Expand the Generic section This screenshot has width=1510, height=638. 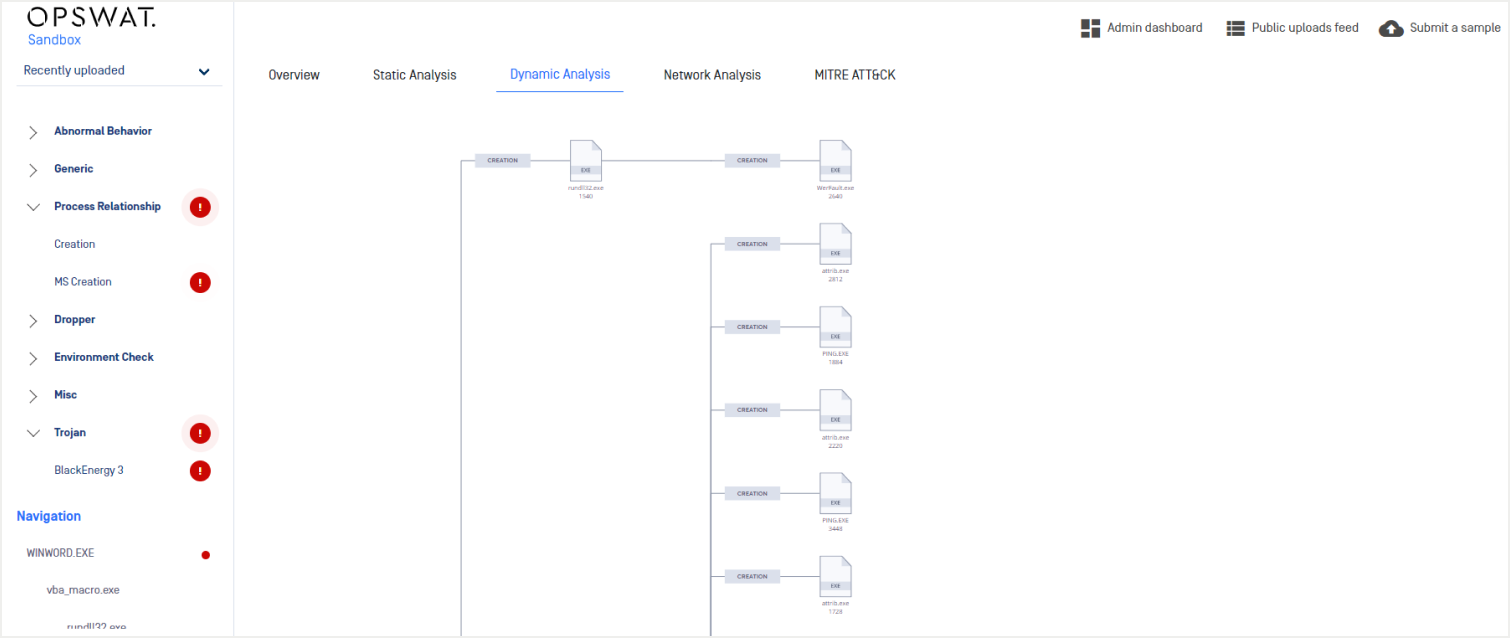pos(33,170)
